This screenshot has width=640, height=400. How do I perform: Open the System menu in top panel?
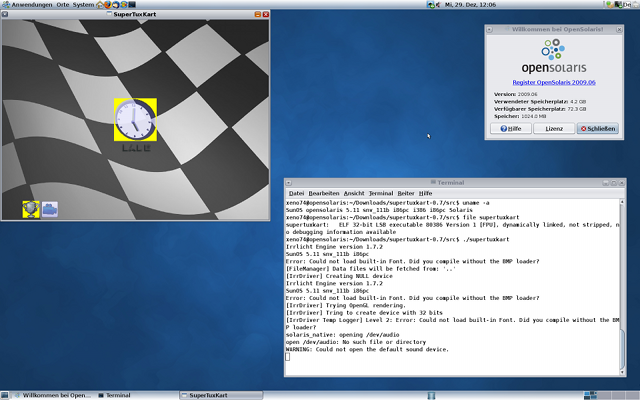[x=83, y=4]
